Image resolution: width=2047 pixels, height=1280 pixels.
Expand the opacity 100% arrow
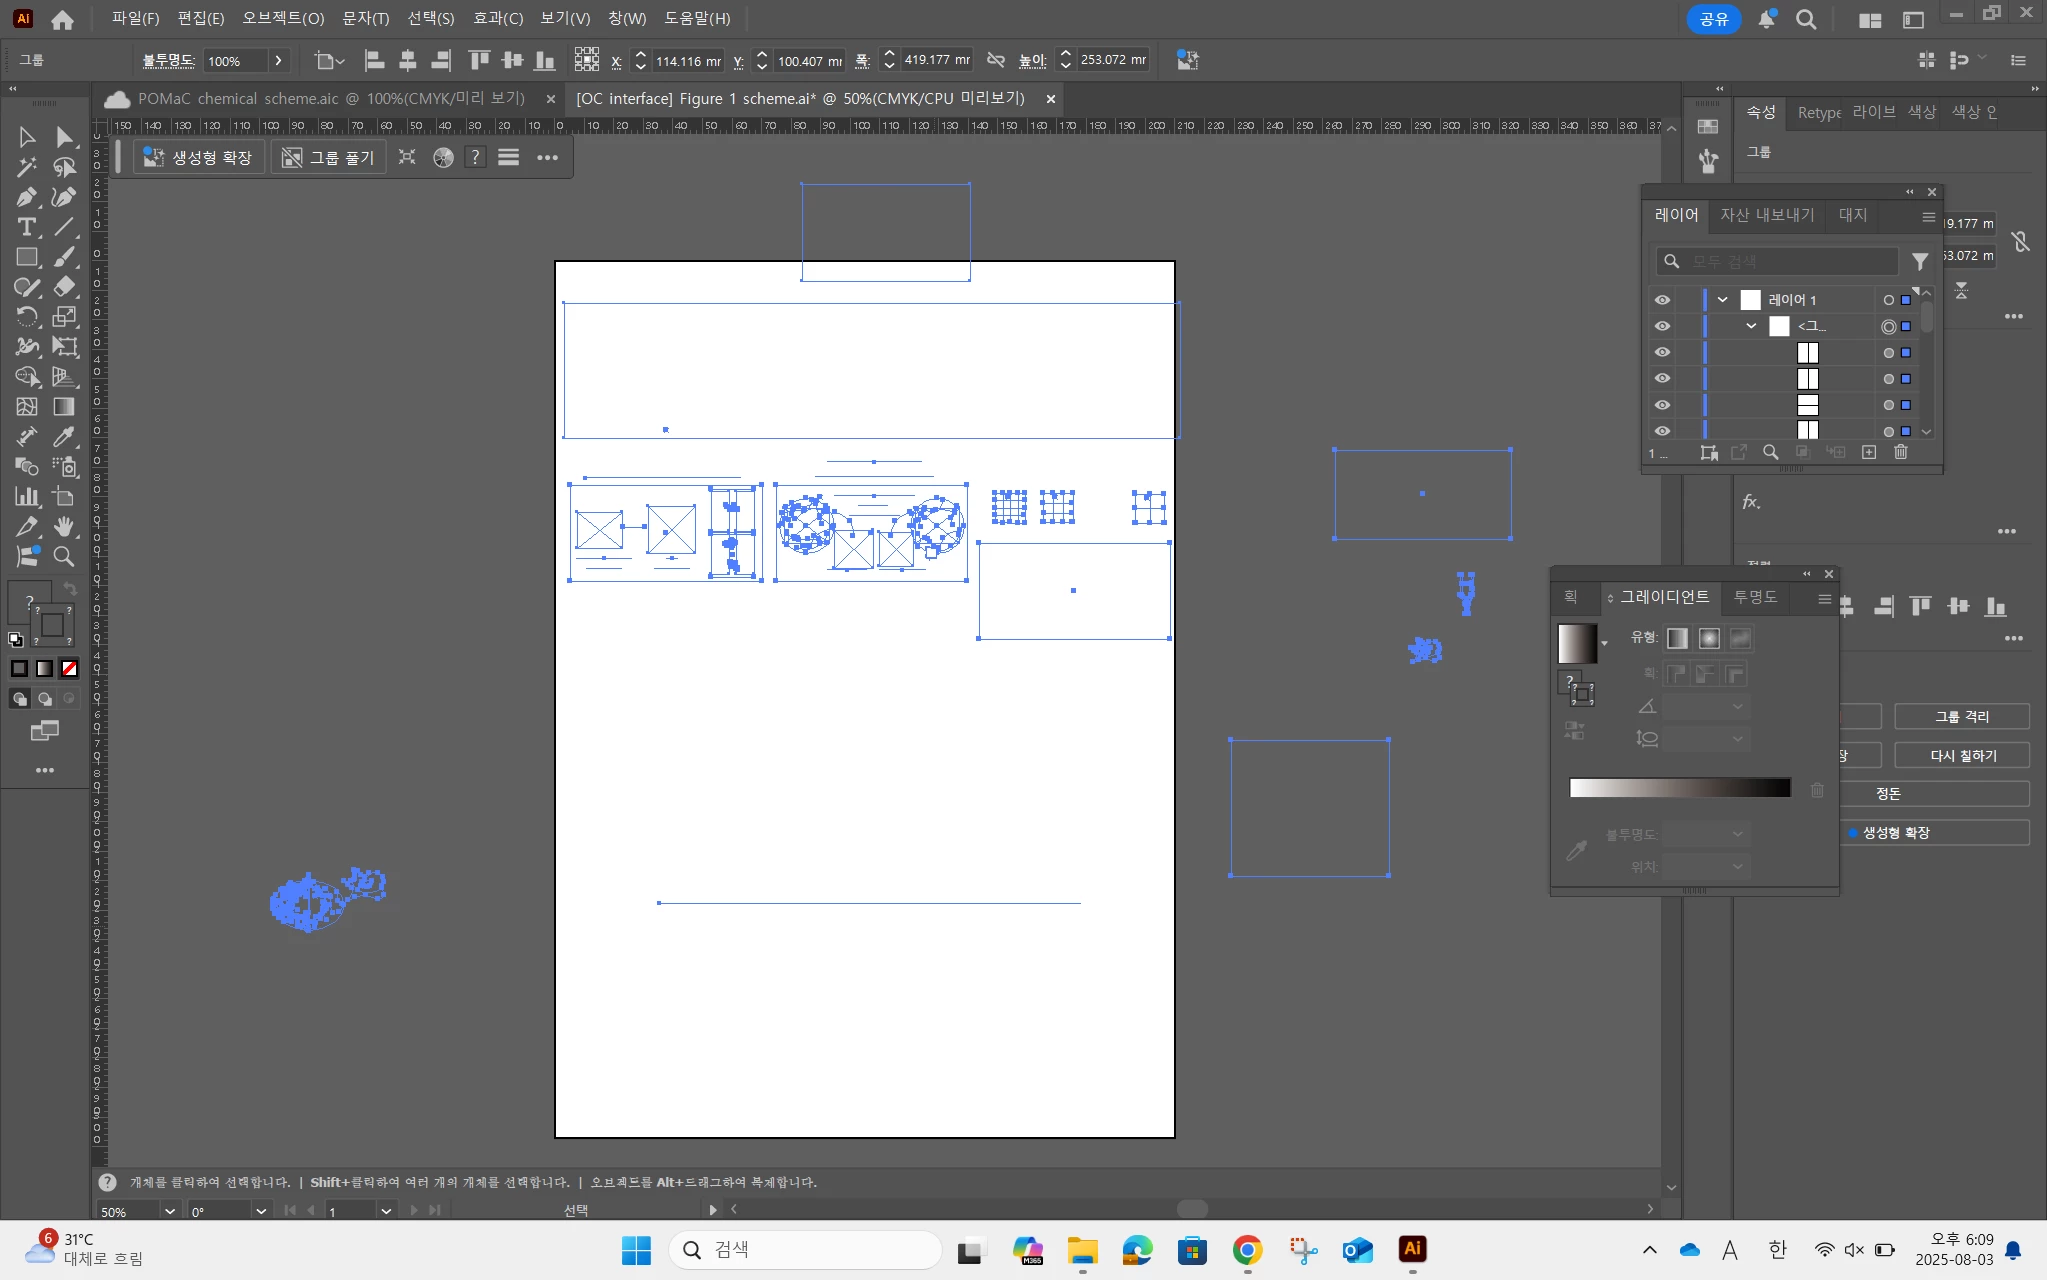coord(278,61)
